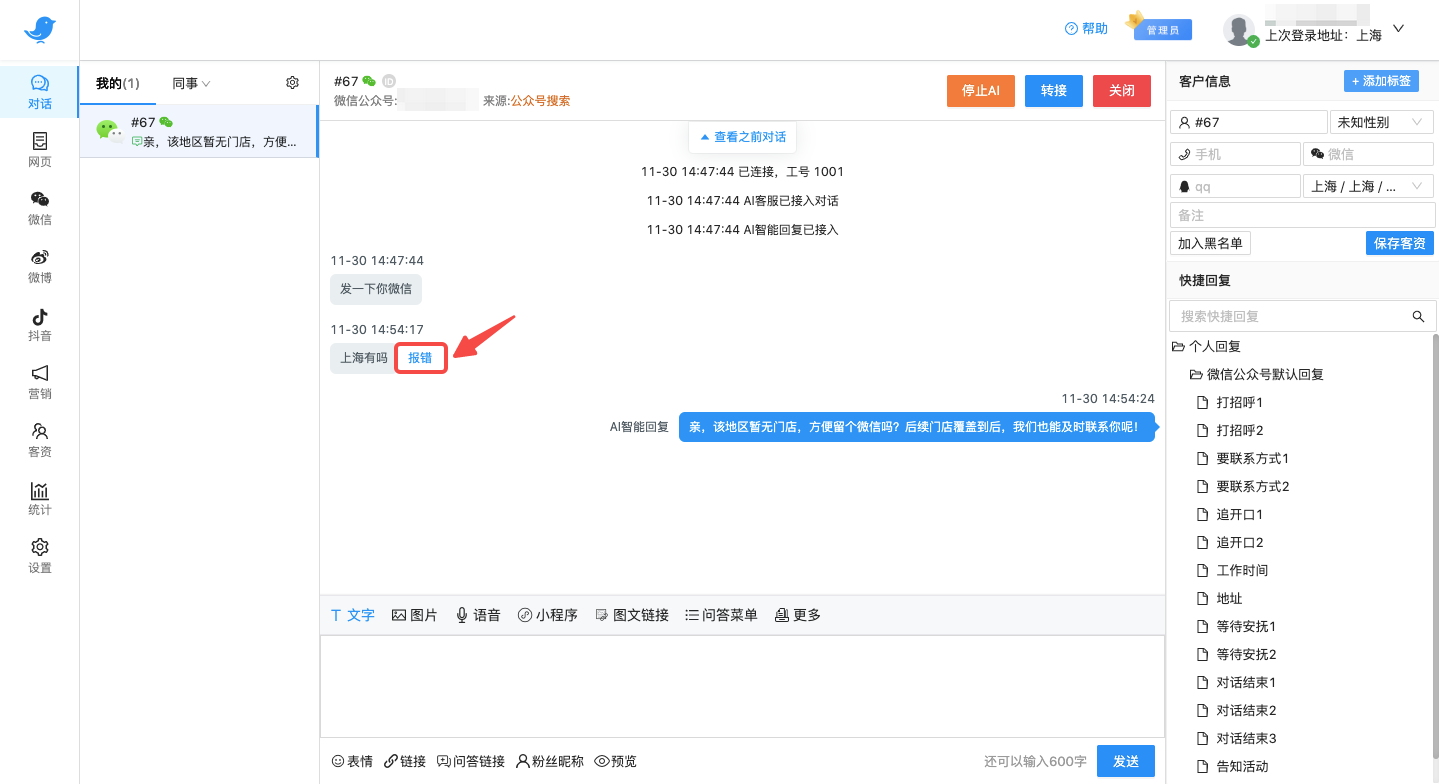The width and height of the screenshot is (1439, 784).
Task: Expand the 同事 colleagues dropdown tab
Action: click(191, 84)
